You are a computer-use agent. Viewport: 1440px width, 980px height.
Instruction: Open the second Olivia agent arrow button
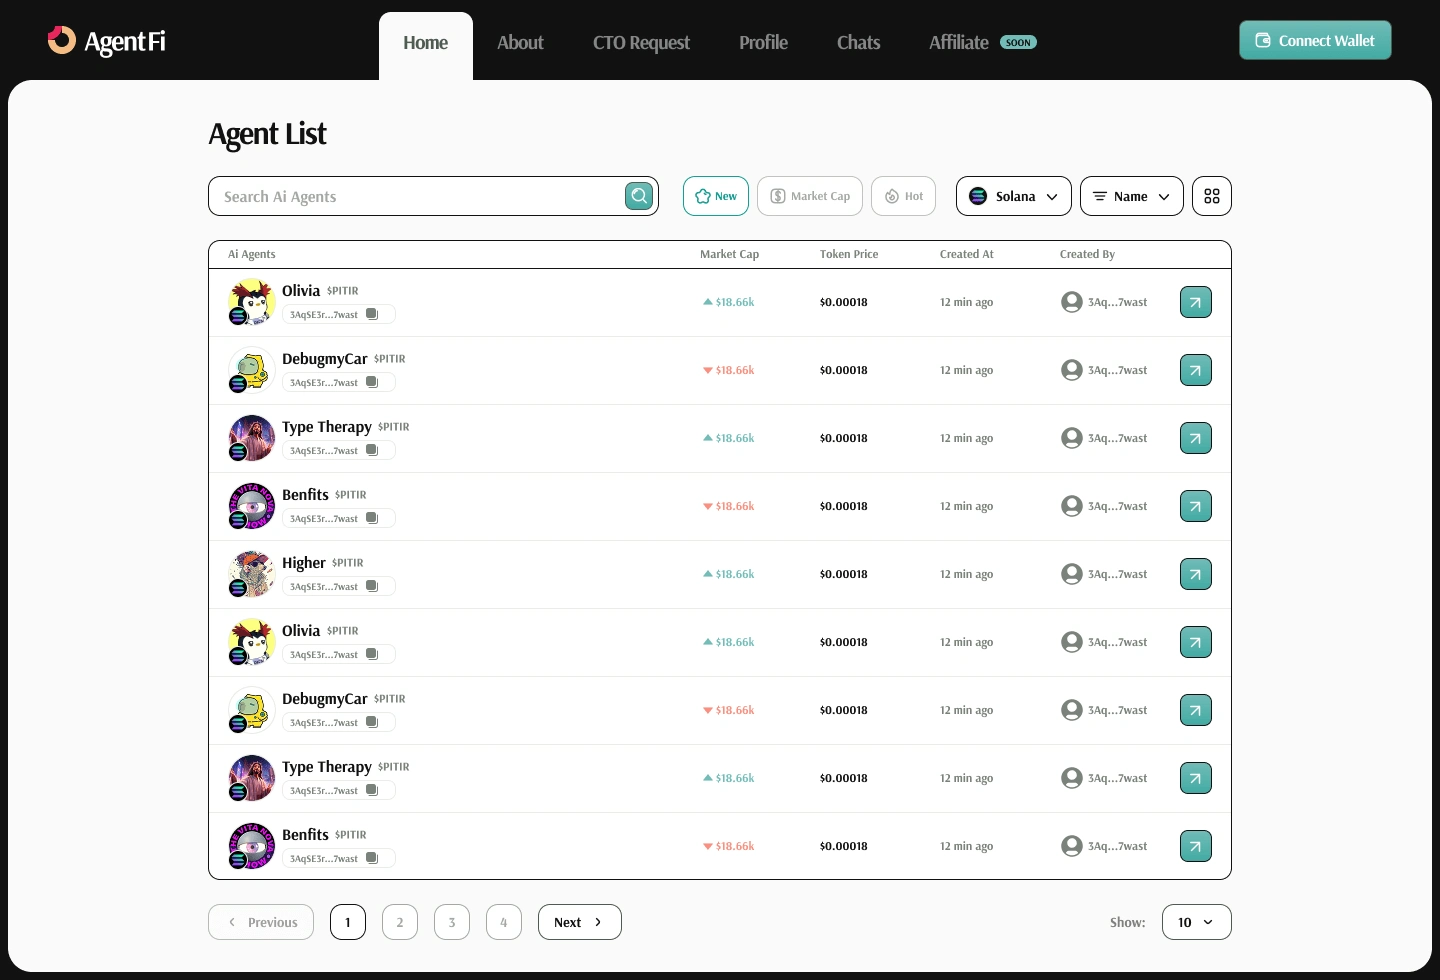(1196, 642)
